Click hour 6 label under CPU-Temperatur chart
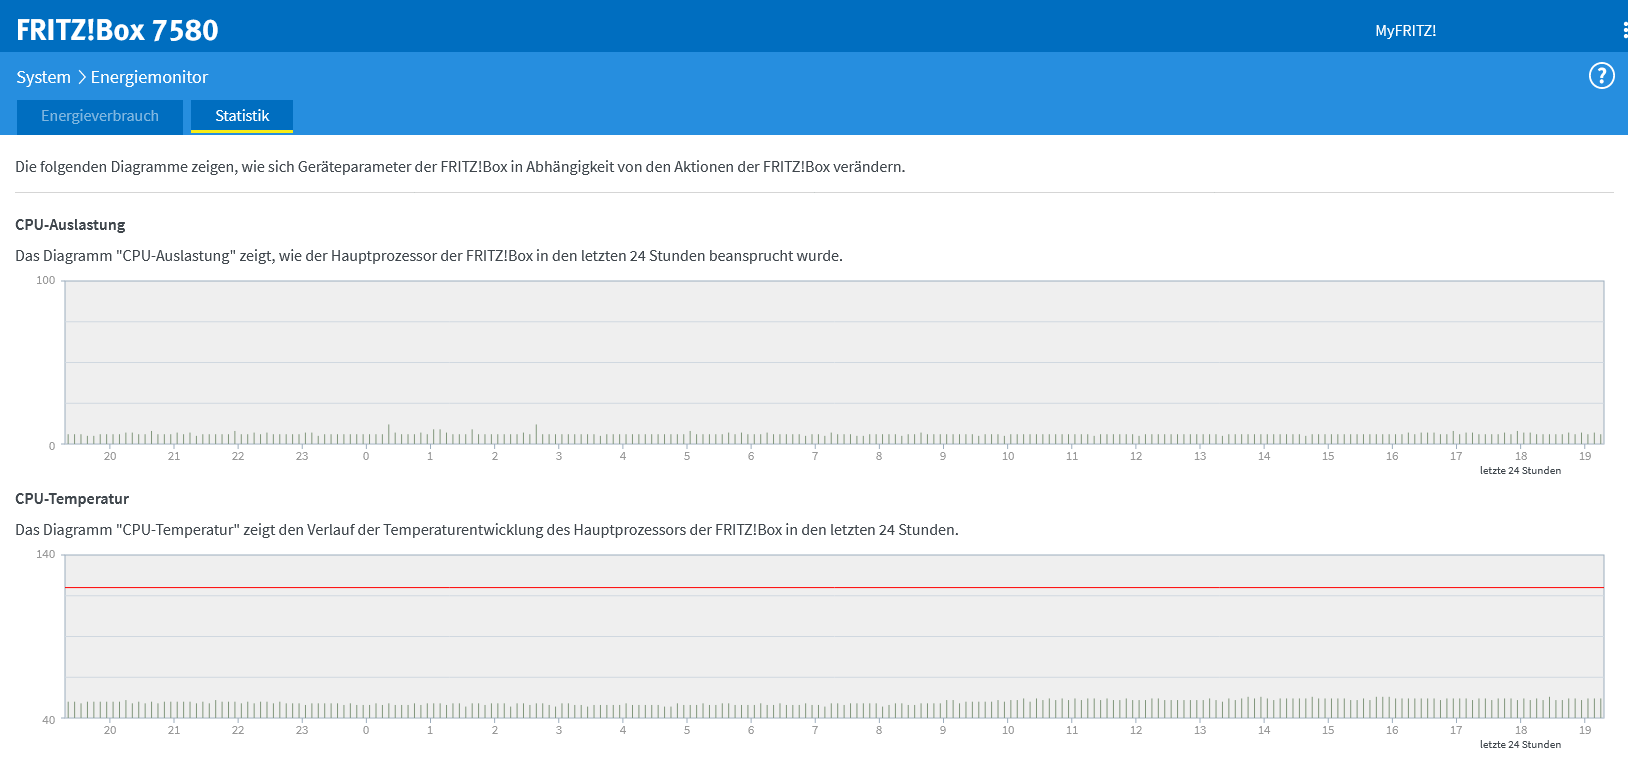 click(x=751, y=730)
